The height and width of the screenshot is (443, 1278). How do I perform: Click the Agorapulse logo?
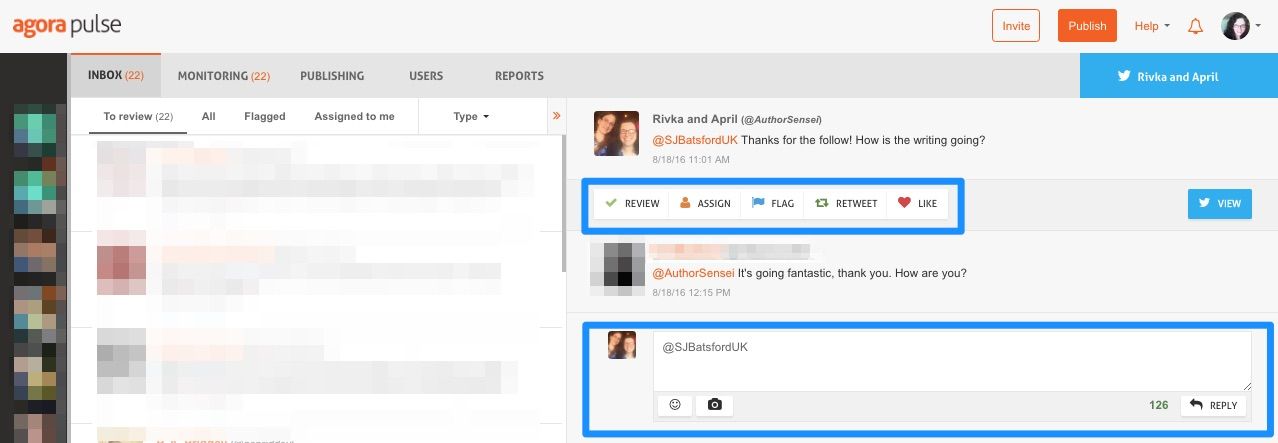pos(67,25)
